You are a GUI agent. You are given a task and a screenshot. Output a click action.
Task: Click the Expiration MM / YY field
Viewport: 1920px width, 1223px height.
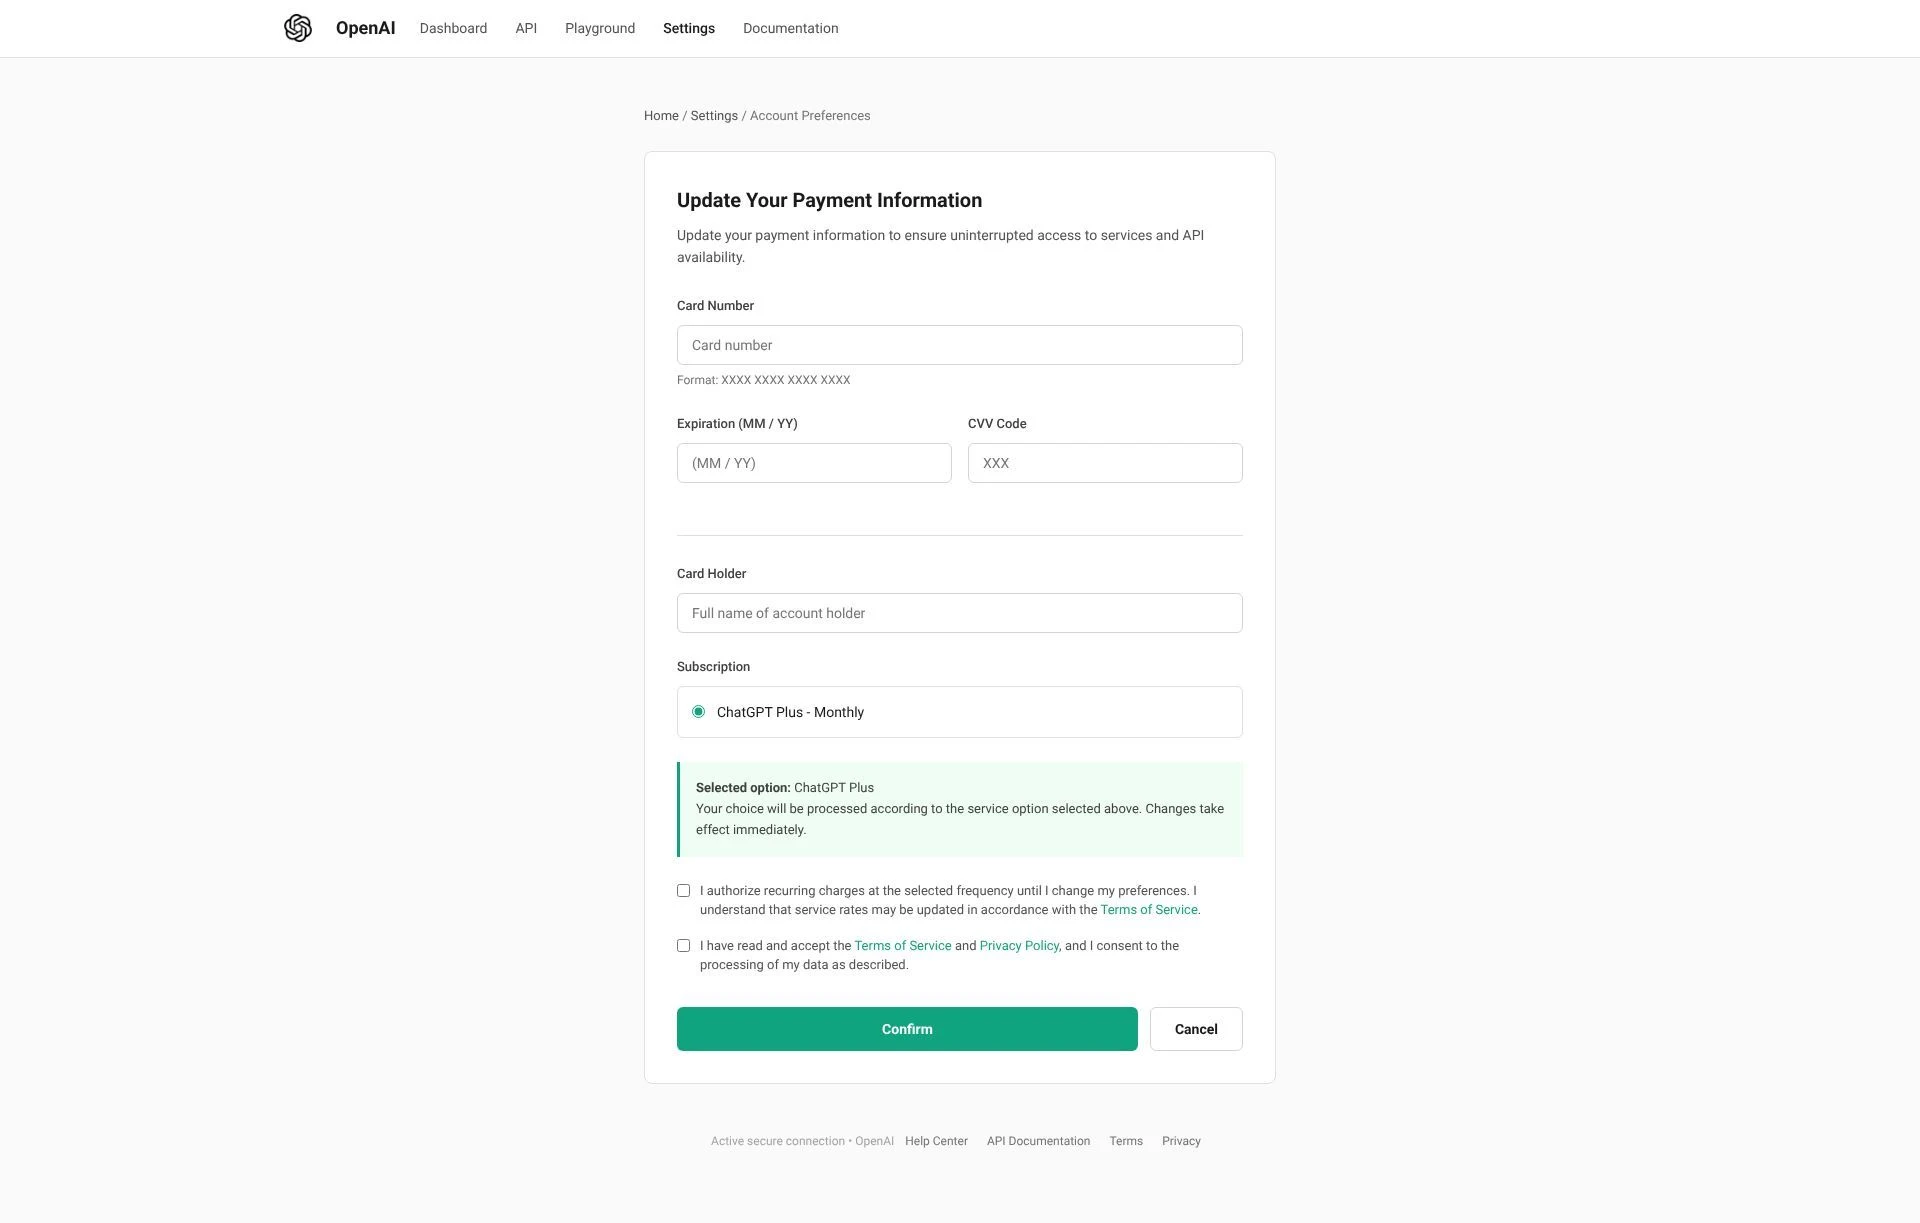pos(814,463)
